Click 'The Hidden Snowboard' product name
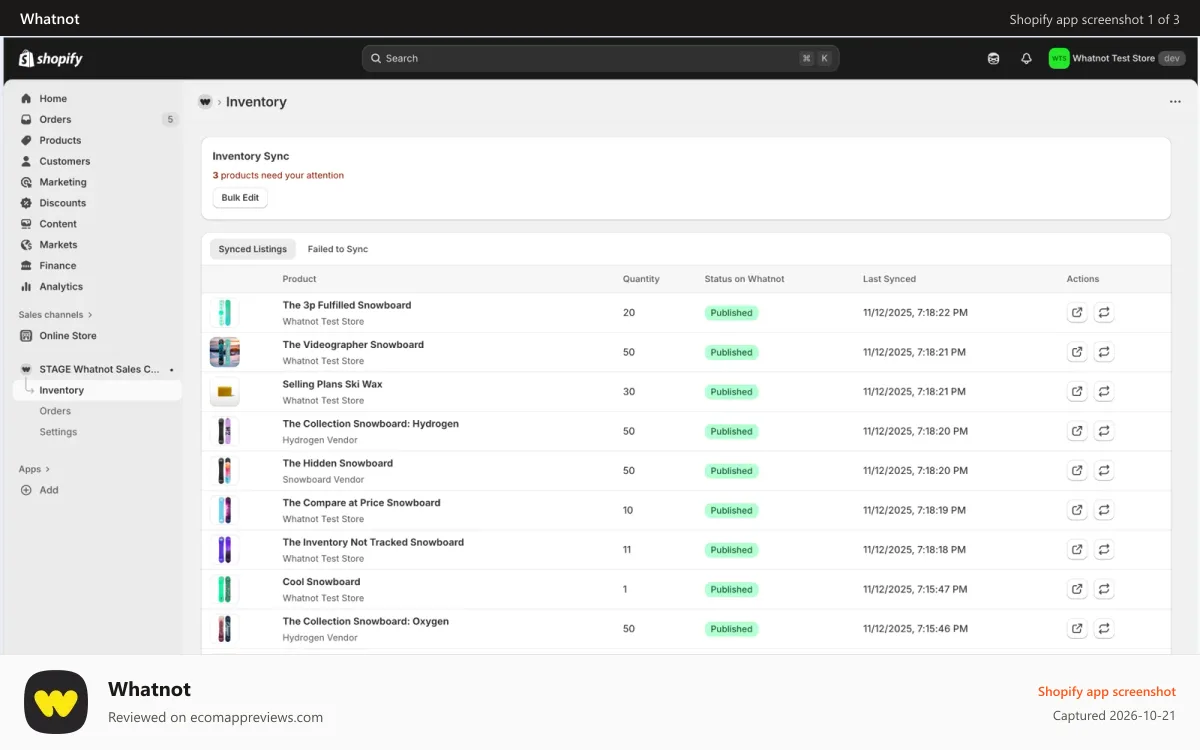This screenshot has height=750, width=1200. pyautogui.click(x=337, y=464)
